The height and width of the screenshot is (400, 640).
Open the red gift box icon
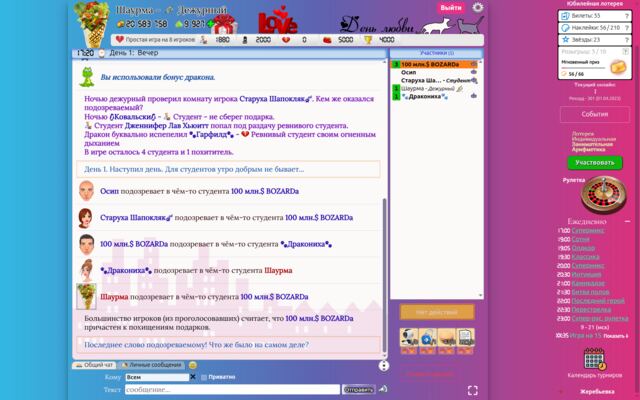pos(224,24)
